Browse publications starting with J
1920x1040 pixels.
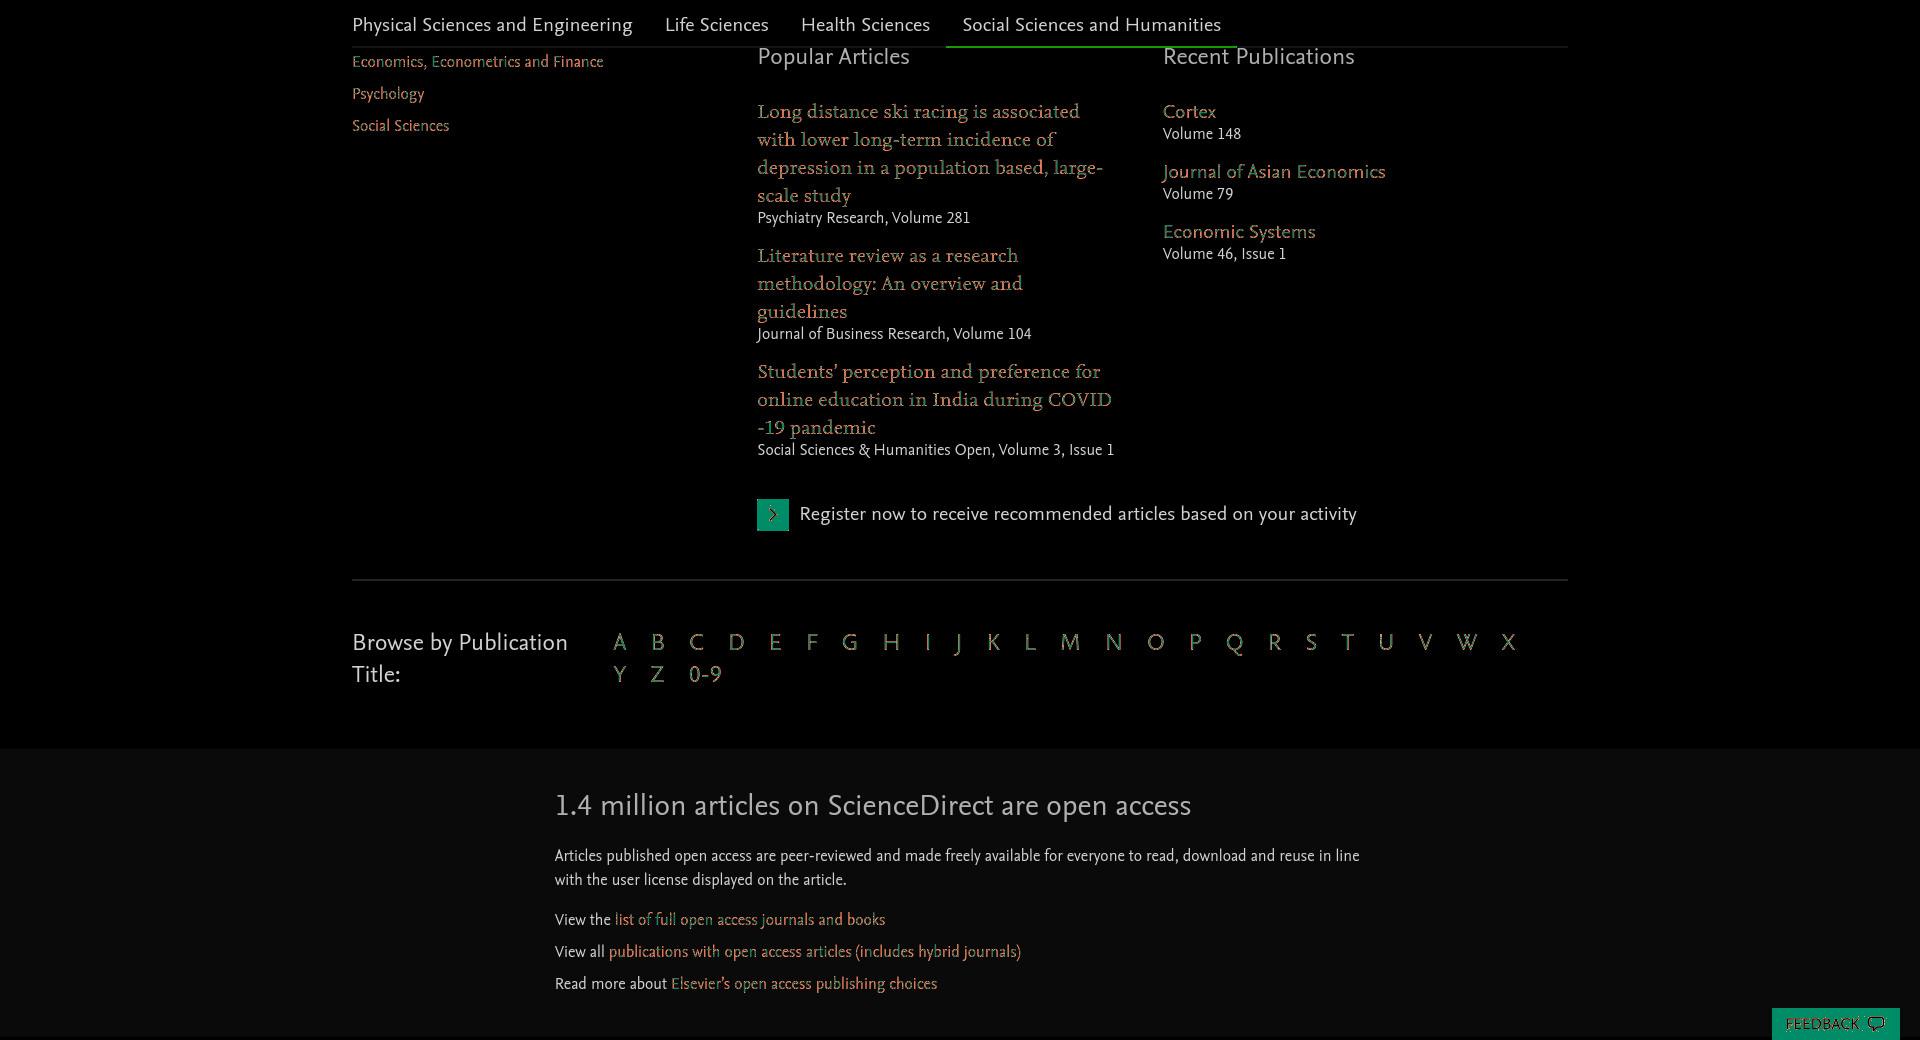[x=958, y=643]
